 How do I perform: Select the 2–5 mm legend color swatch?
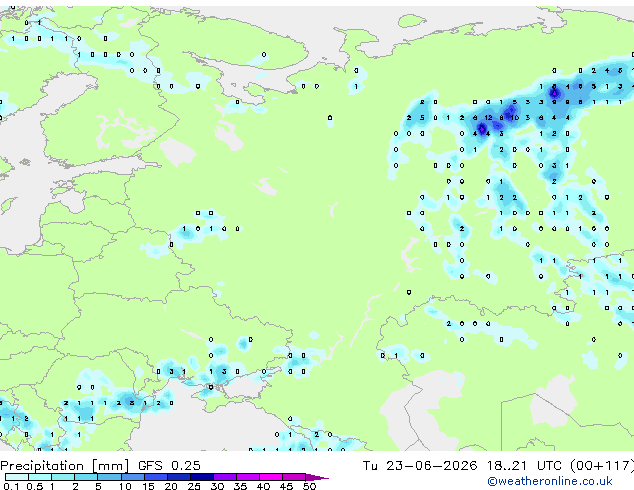pyautogui.click(x=86, y=477)
